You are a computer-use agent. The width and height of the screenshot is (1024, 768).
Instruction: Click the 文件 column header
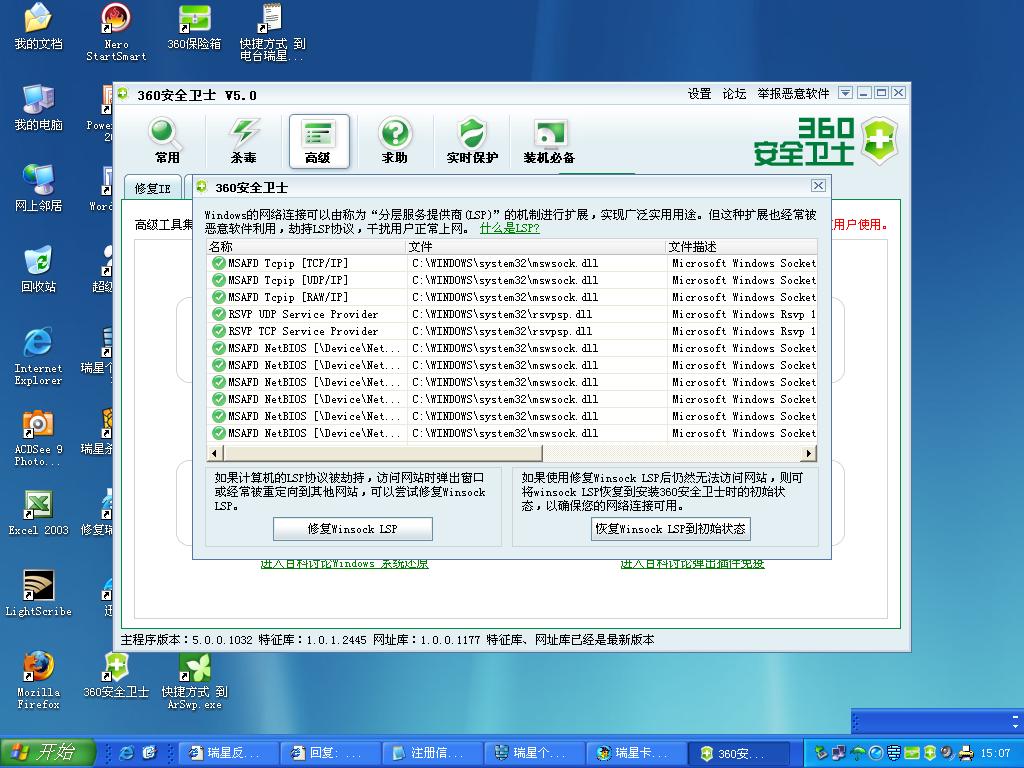point(536,247)
